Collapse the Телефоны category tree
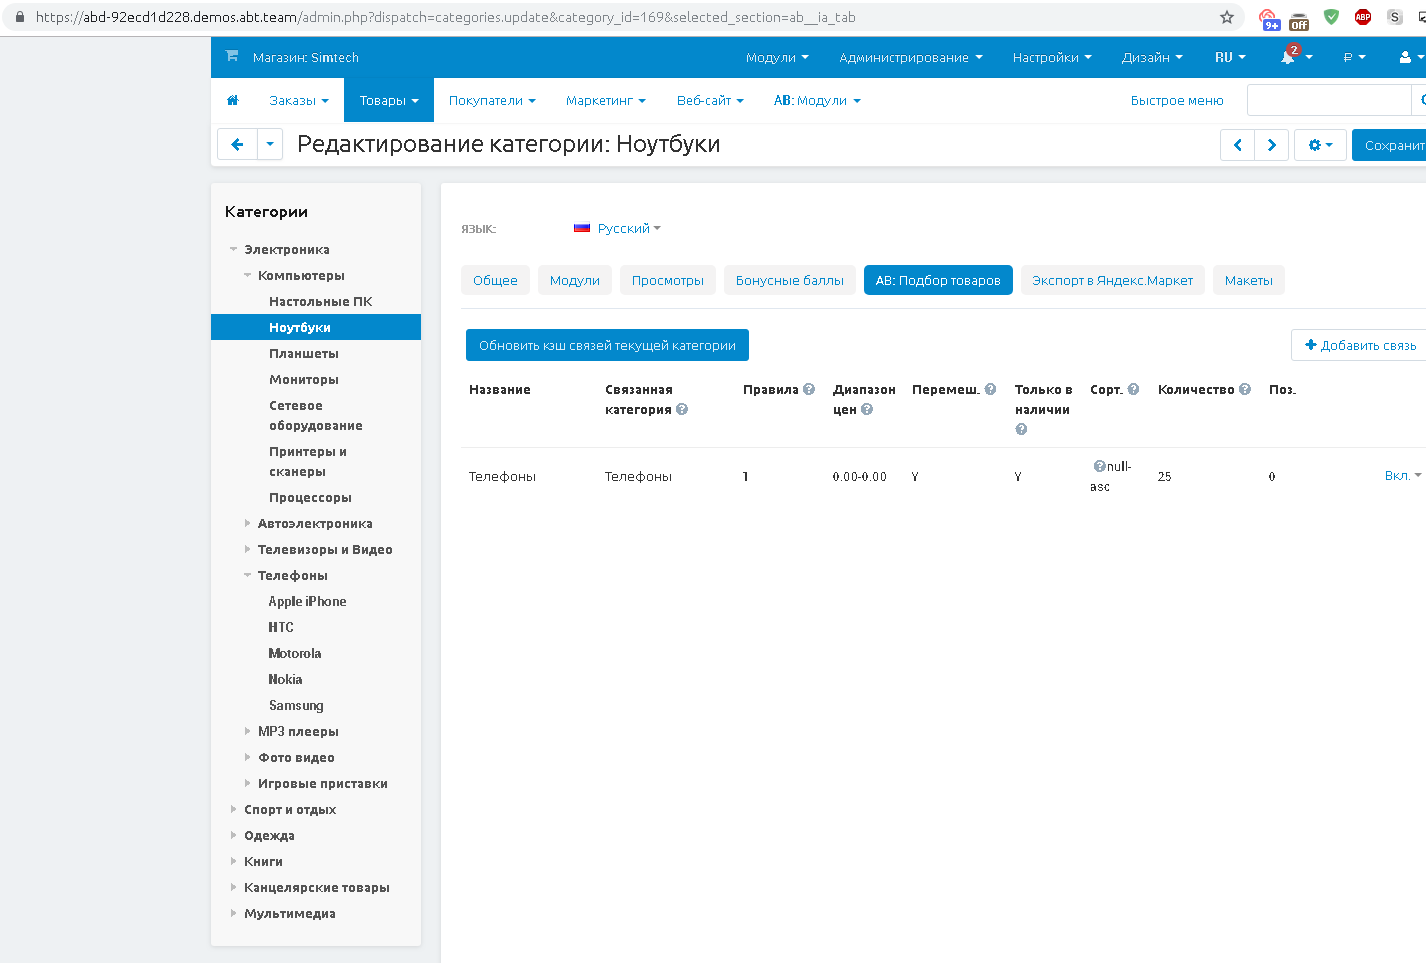 point(248,575)
